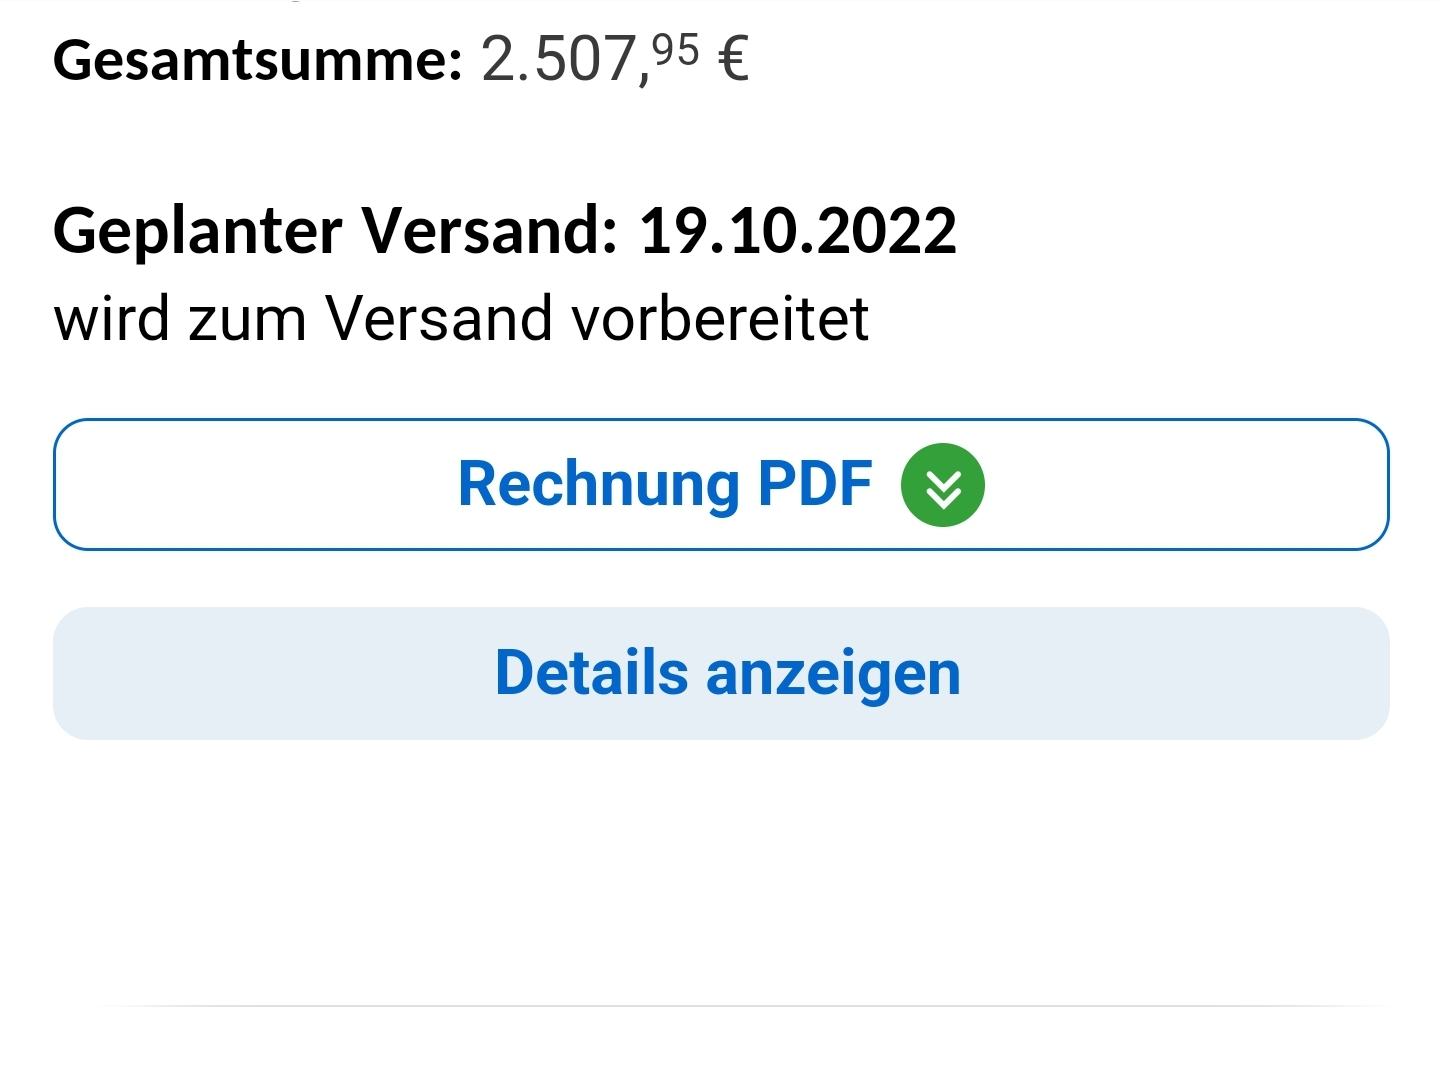1440x1091 pixels.
Task: Select the Gesamtsumme label text
Action: [258, 60]
